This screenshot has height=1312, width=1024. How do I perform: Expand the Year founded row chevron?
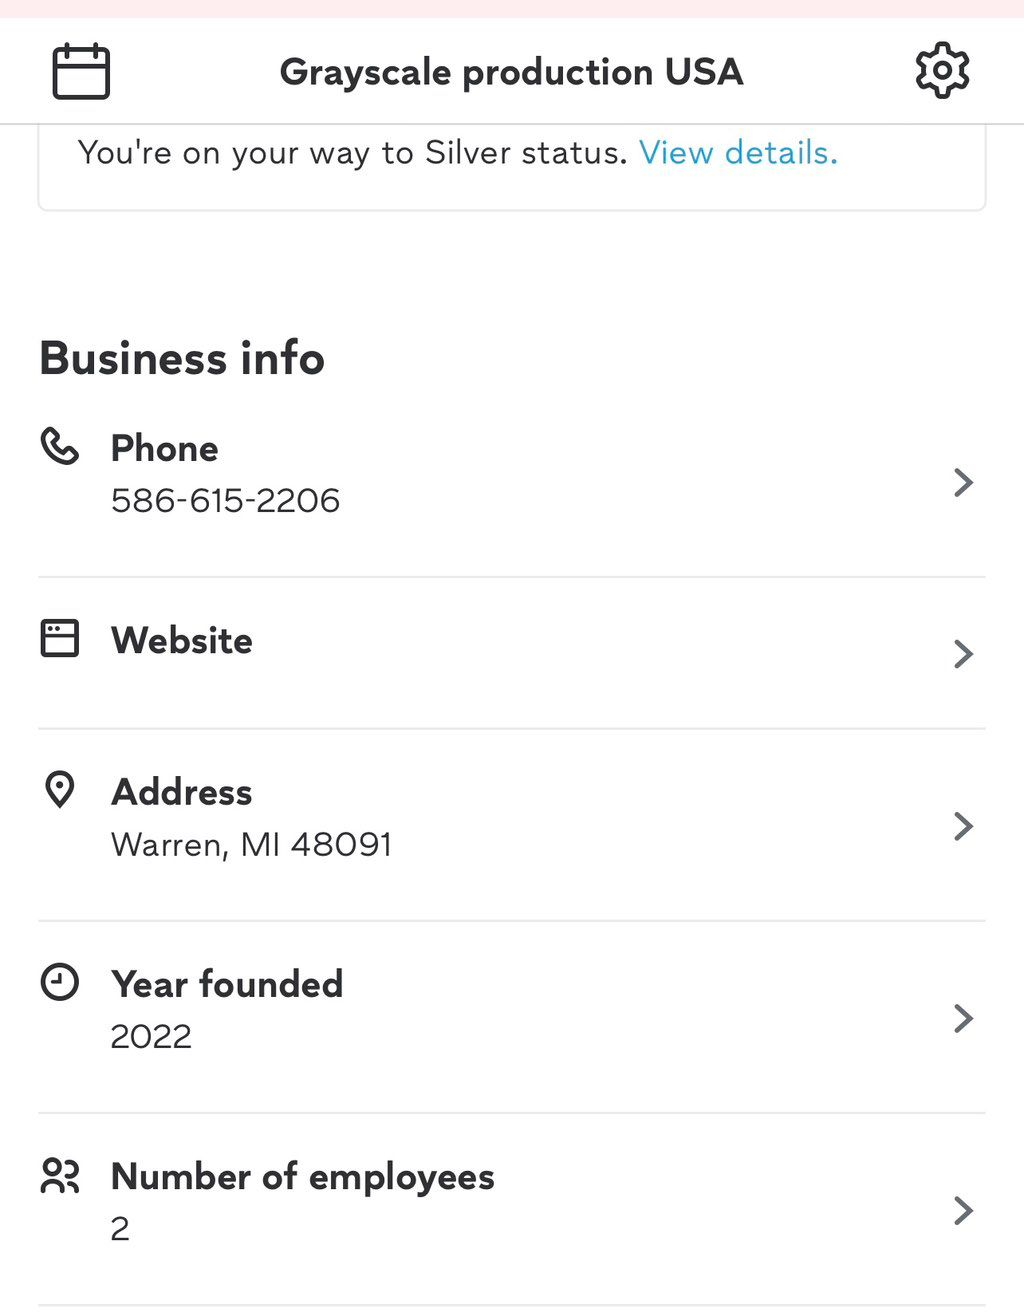click(963, 1018)
